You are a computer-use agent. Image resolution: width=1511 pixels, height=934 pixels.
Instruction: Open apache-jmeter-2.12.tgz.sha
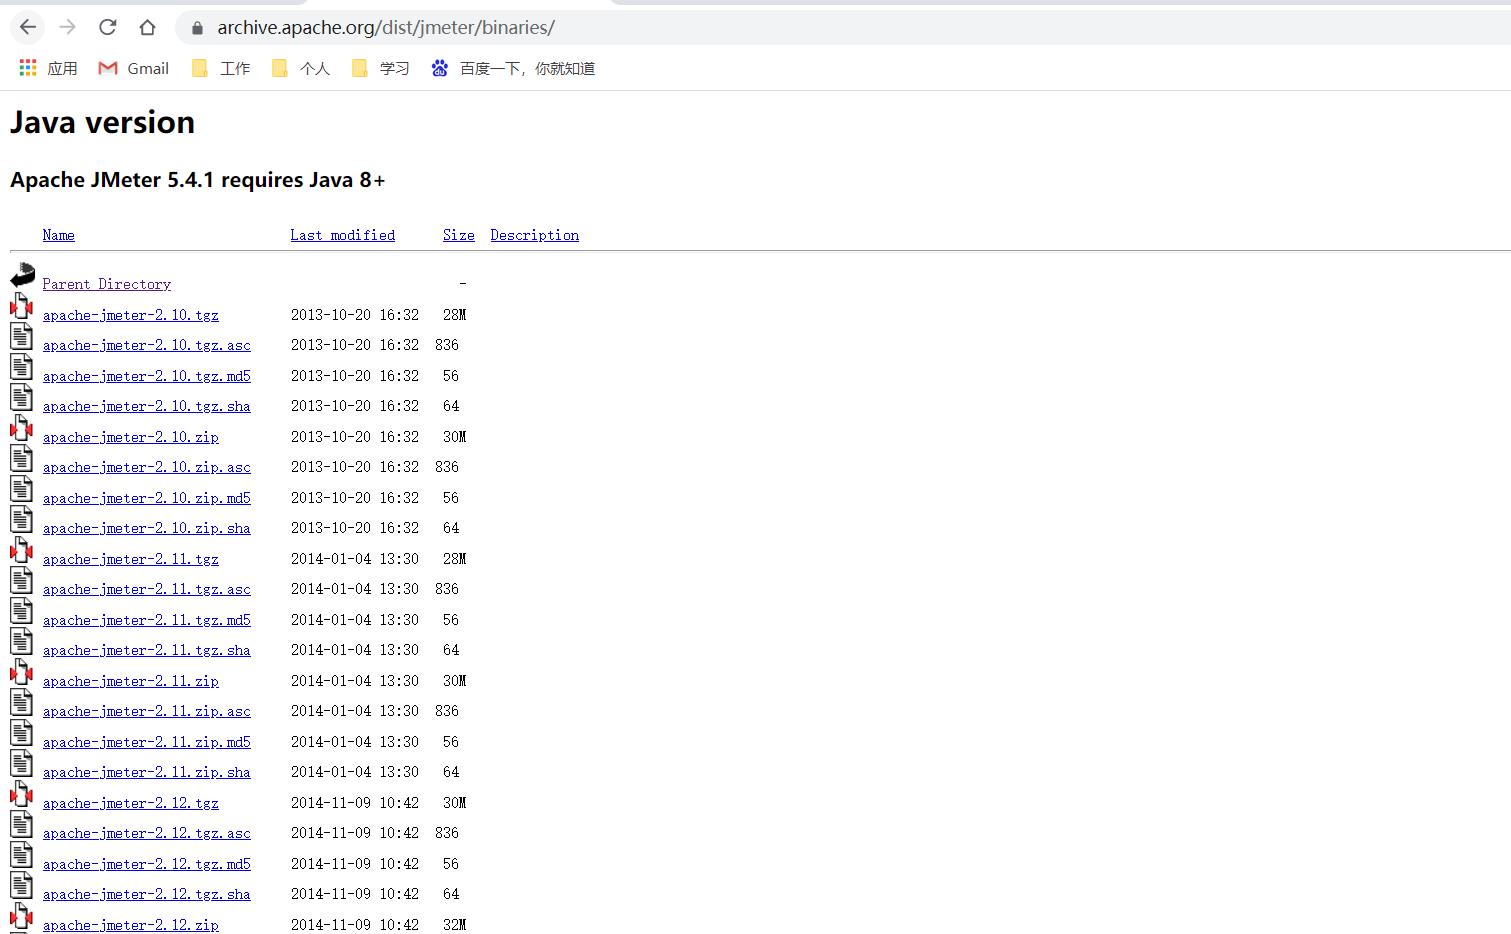pyautogui.click(x=146, y=894)
